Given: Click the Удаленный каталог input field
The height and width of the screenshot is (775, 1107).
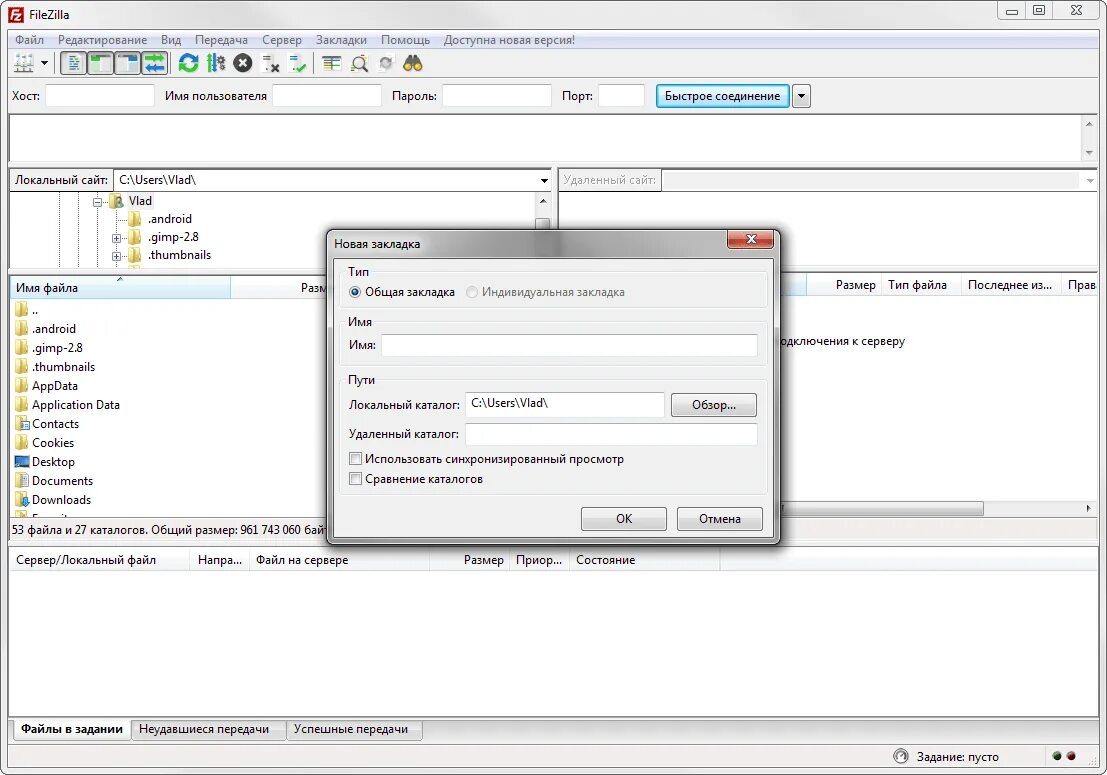Looking at the screenshot, I should click(611, 434).
